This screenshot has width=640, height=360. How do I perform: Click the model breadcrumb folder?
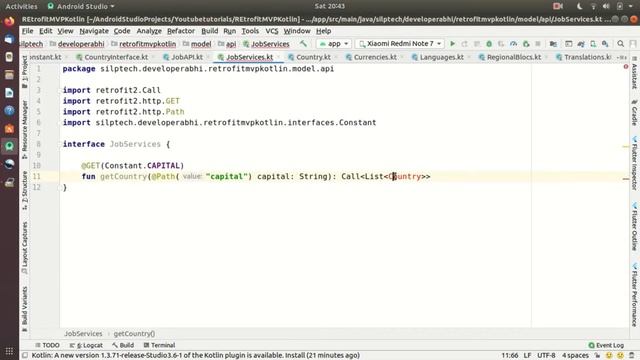coord(197,44)
